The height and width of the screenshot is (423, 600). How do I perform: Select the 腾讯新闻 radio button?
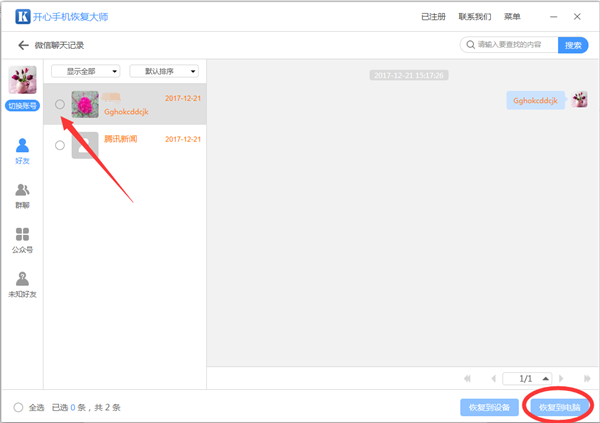click(x=60, y=145)
